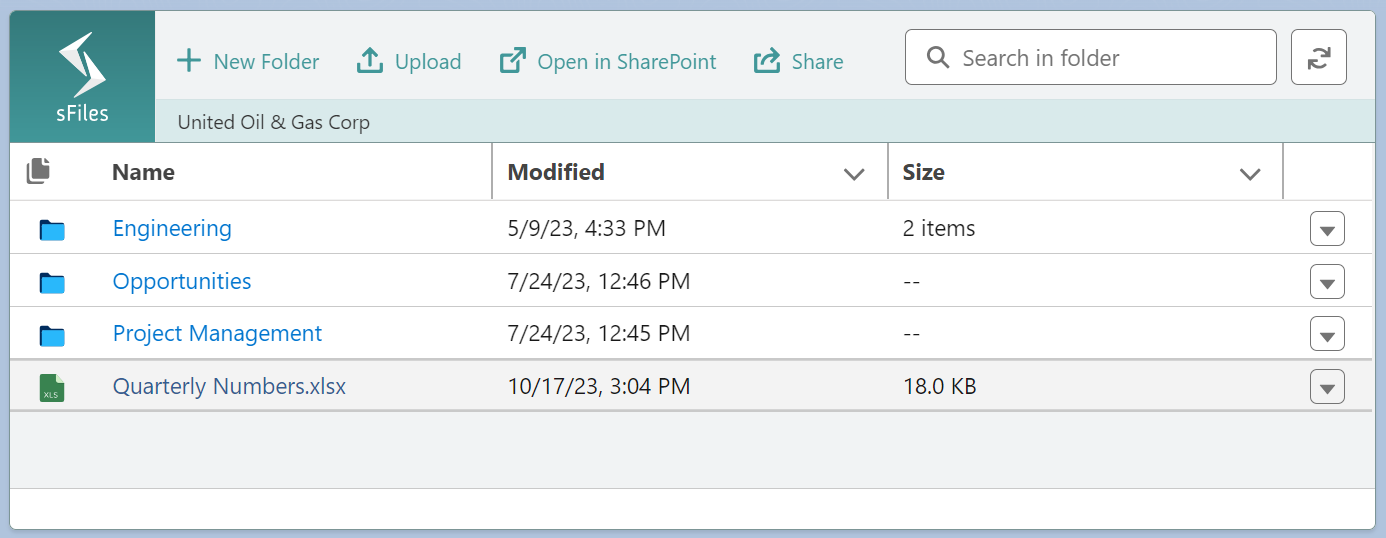Select the 7/24/23, 12:46 PM date cell
Screen dimensions: 1386x538
point(599,281)
